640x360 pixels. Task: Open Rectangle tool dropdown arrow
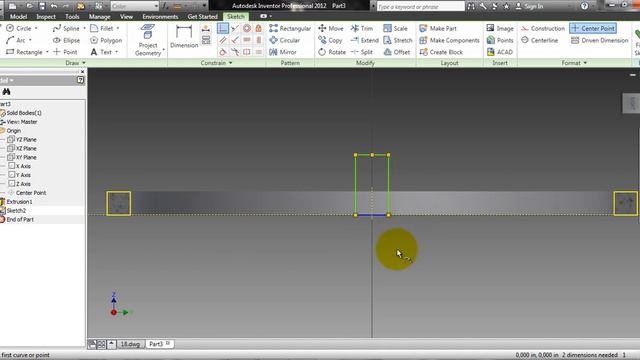47,52
